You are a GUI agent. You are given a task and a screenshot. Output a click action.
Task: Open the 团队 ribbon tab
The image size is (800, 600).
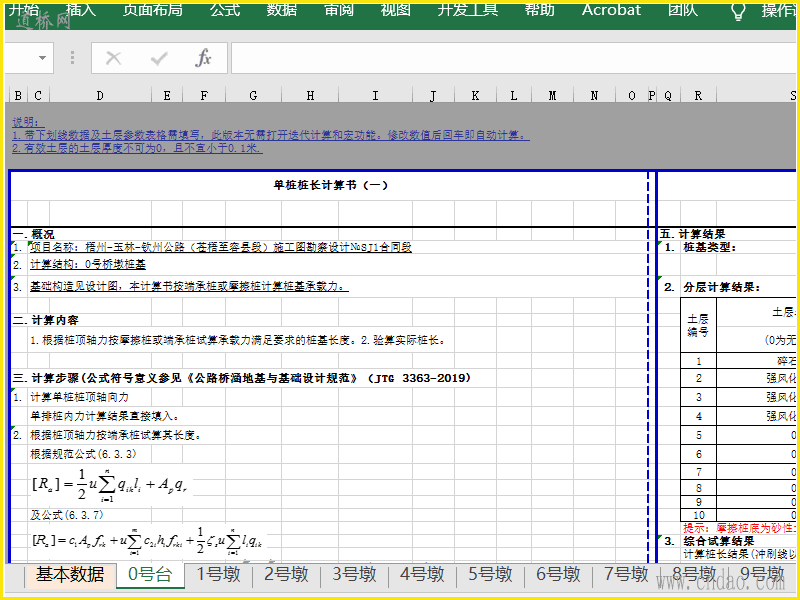click(x=683, y=10)
